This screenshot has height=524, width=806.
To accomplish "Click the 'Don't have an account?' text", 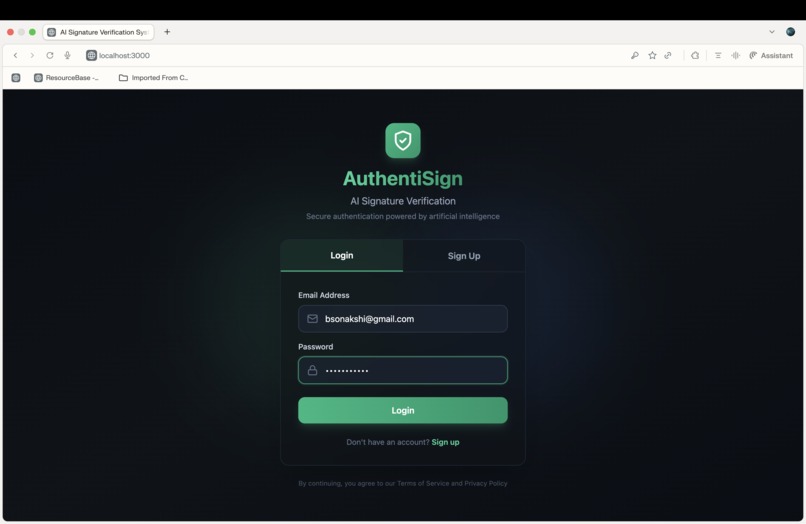I will [388, 442].
